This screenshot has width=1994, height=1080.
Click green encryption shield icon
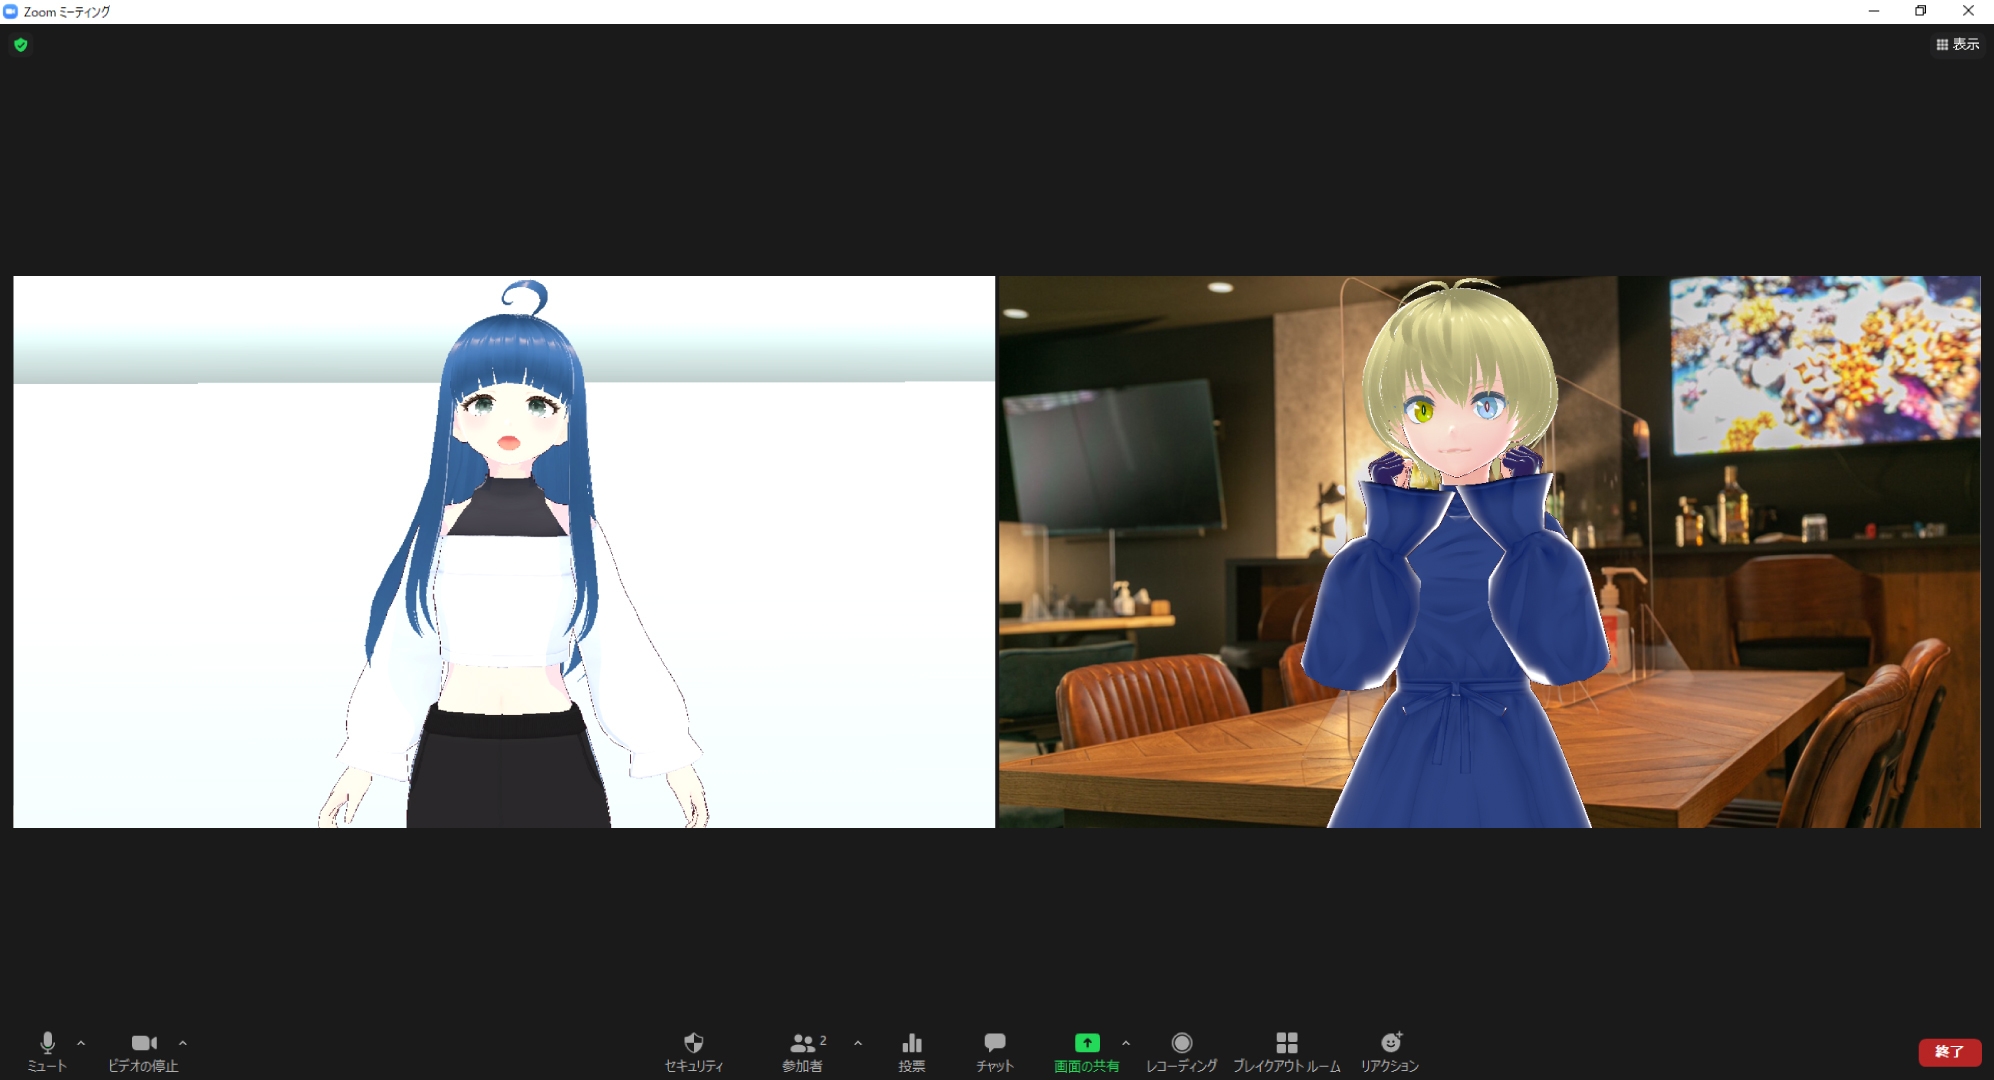[21, 45]
